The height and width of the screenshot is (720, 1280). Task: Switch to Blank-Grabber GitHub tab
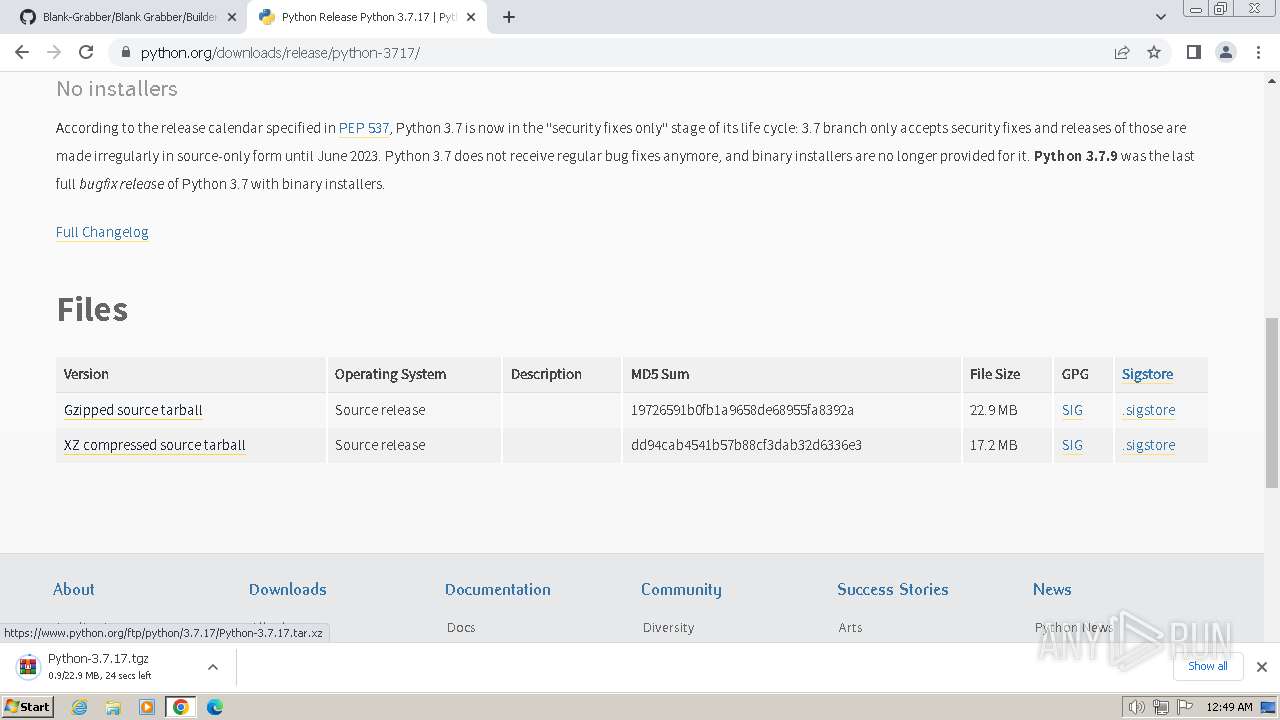point(128,17)
